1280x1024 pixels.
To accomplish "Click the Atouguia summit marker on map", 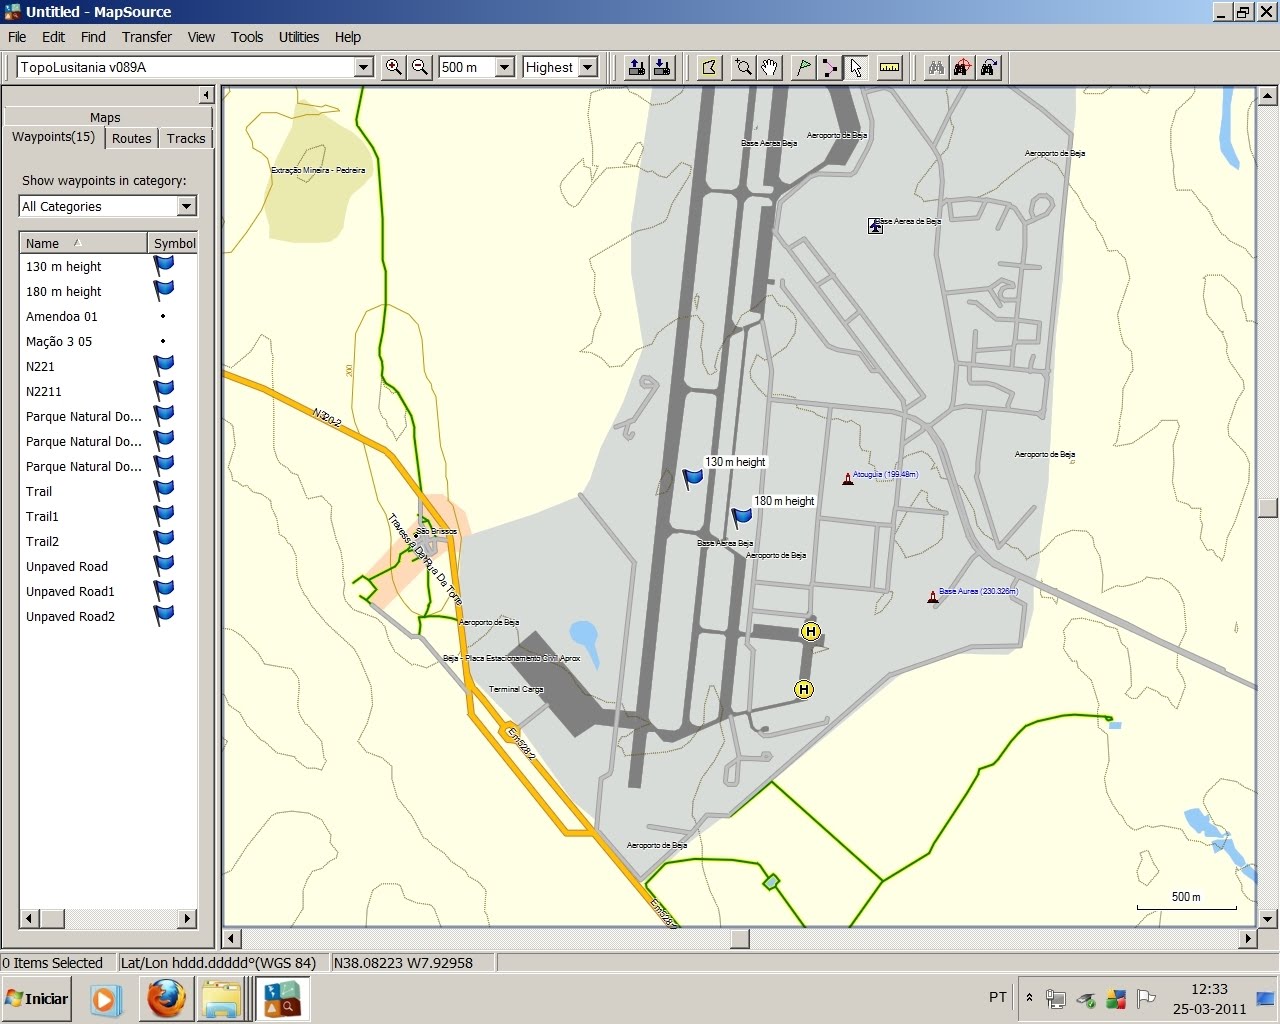I will pos(848,479).
